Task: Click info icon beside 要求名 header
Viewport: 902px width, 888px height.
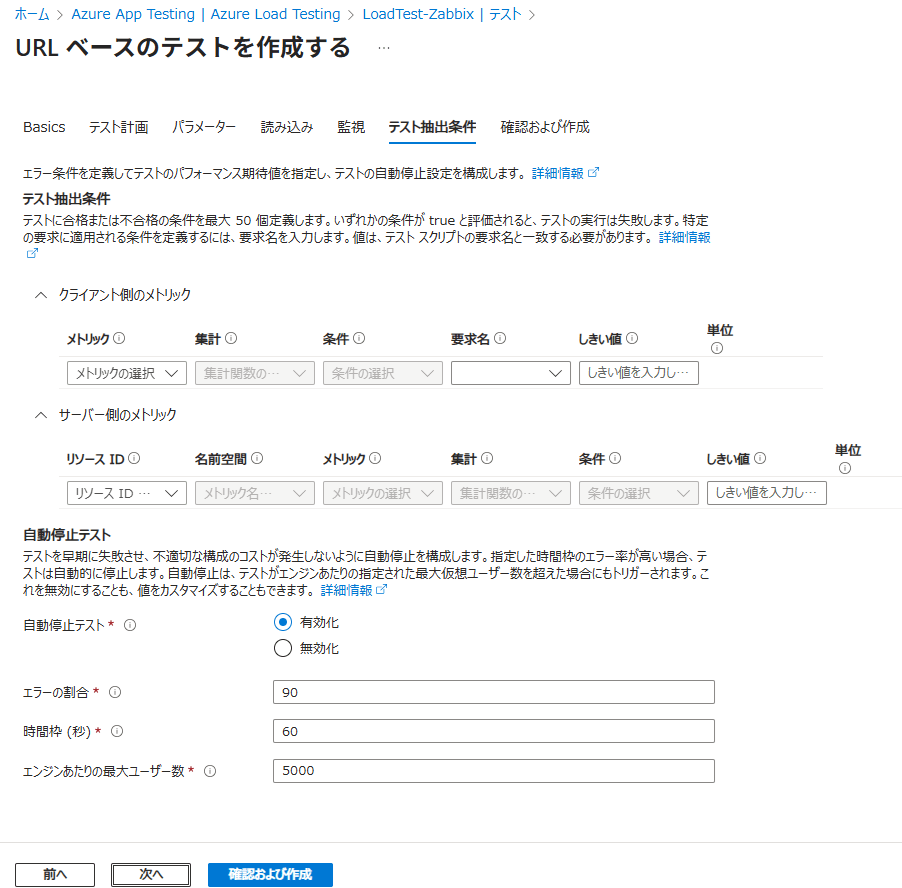Action: (500, 339)
